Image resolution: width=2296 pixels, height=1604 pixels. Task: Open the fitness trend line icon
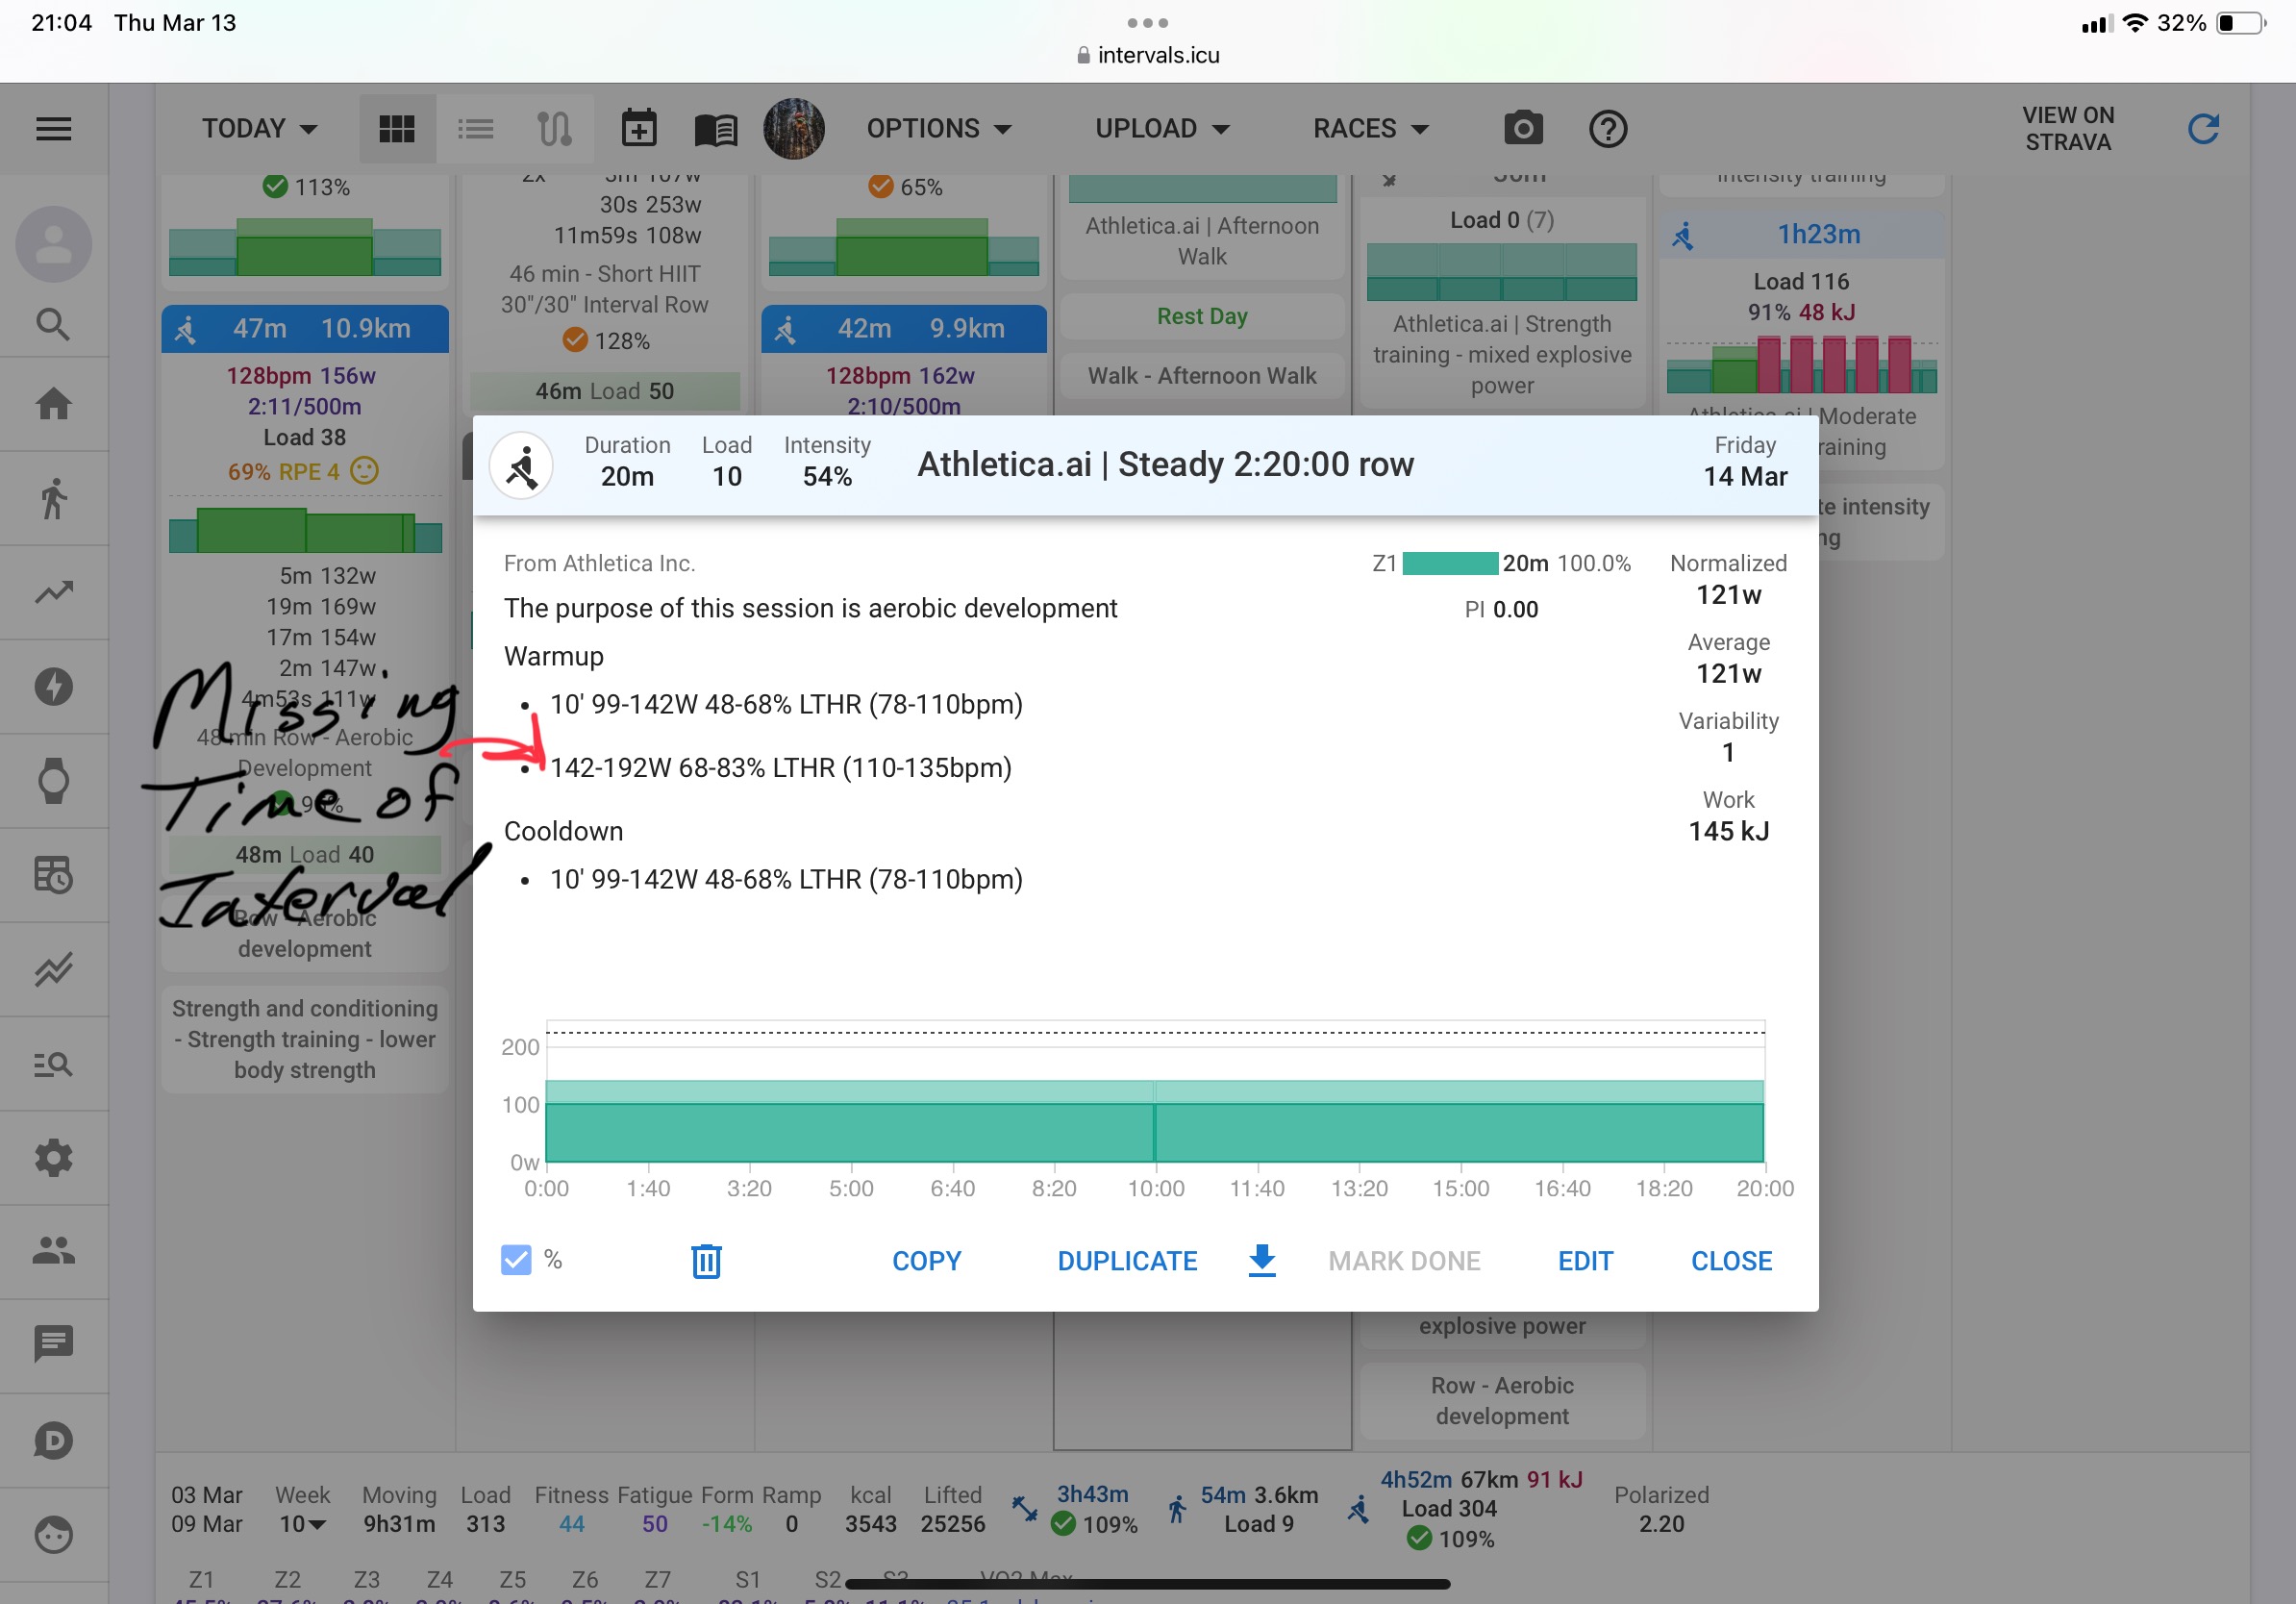click(54, 592)
